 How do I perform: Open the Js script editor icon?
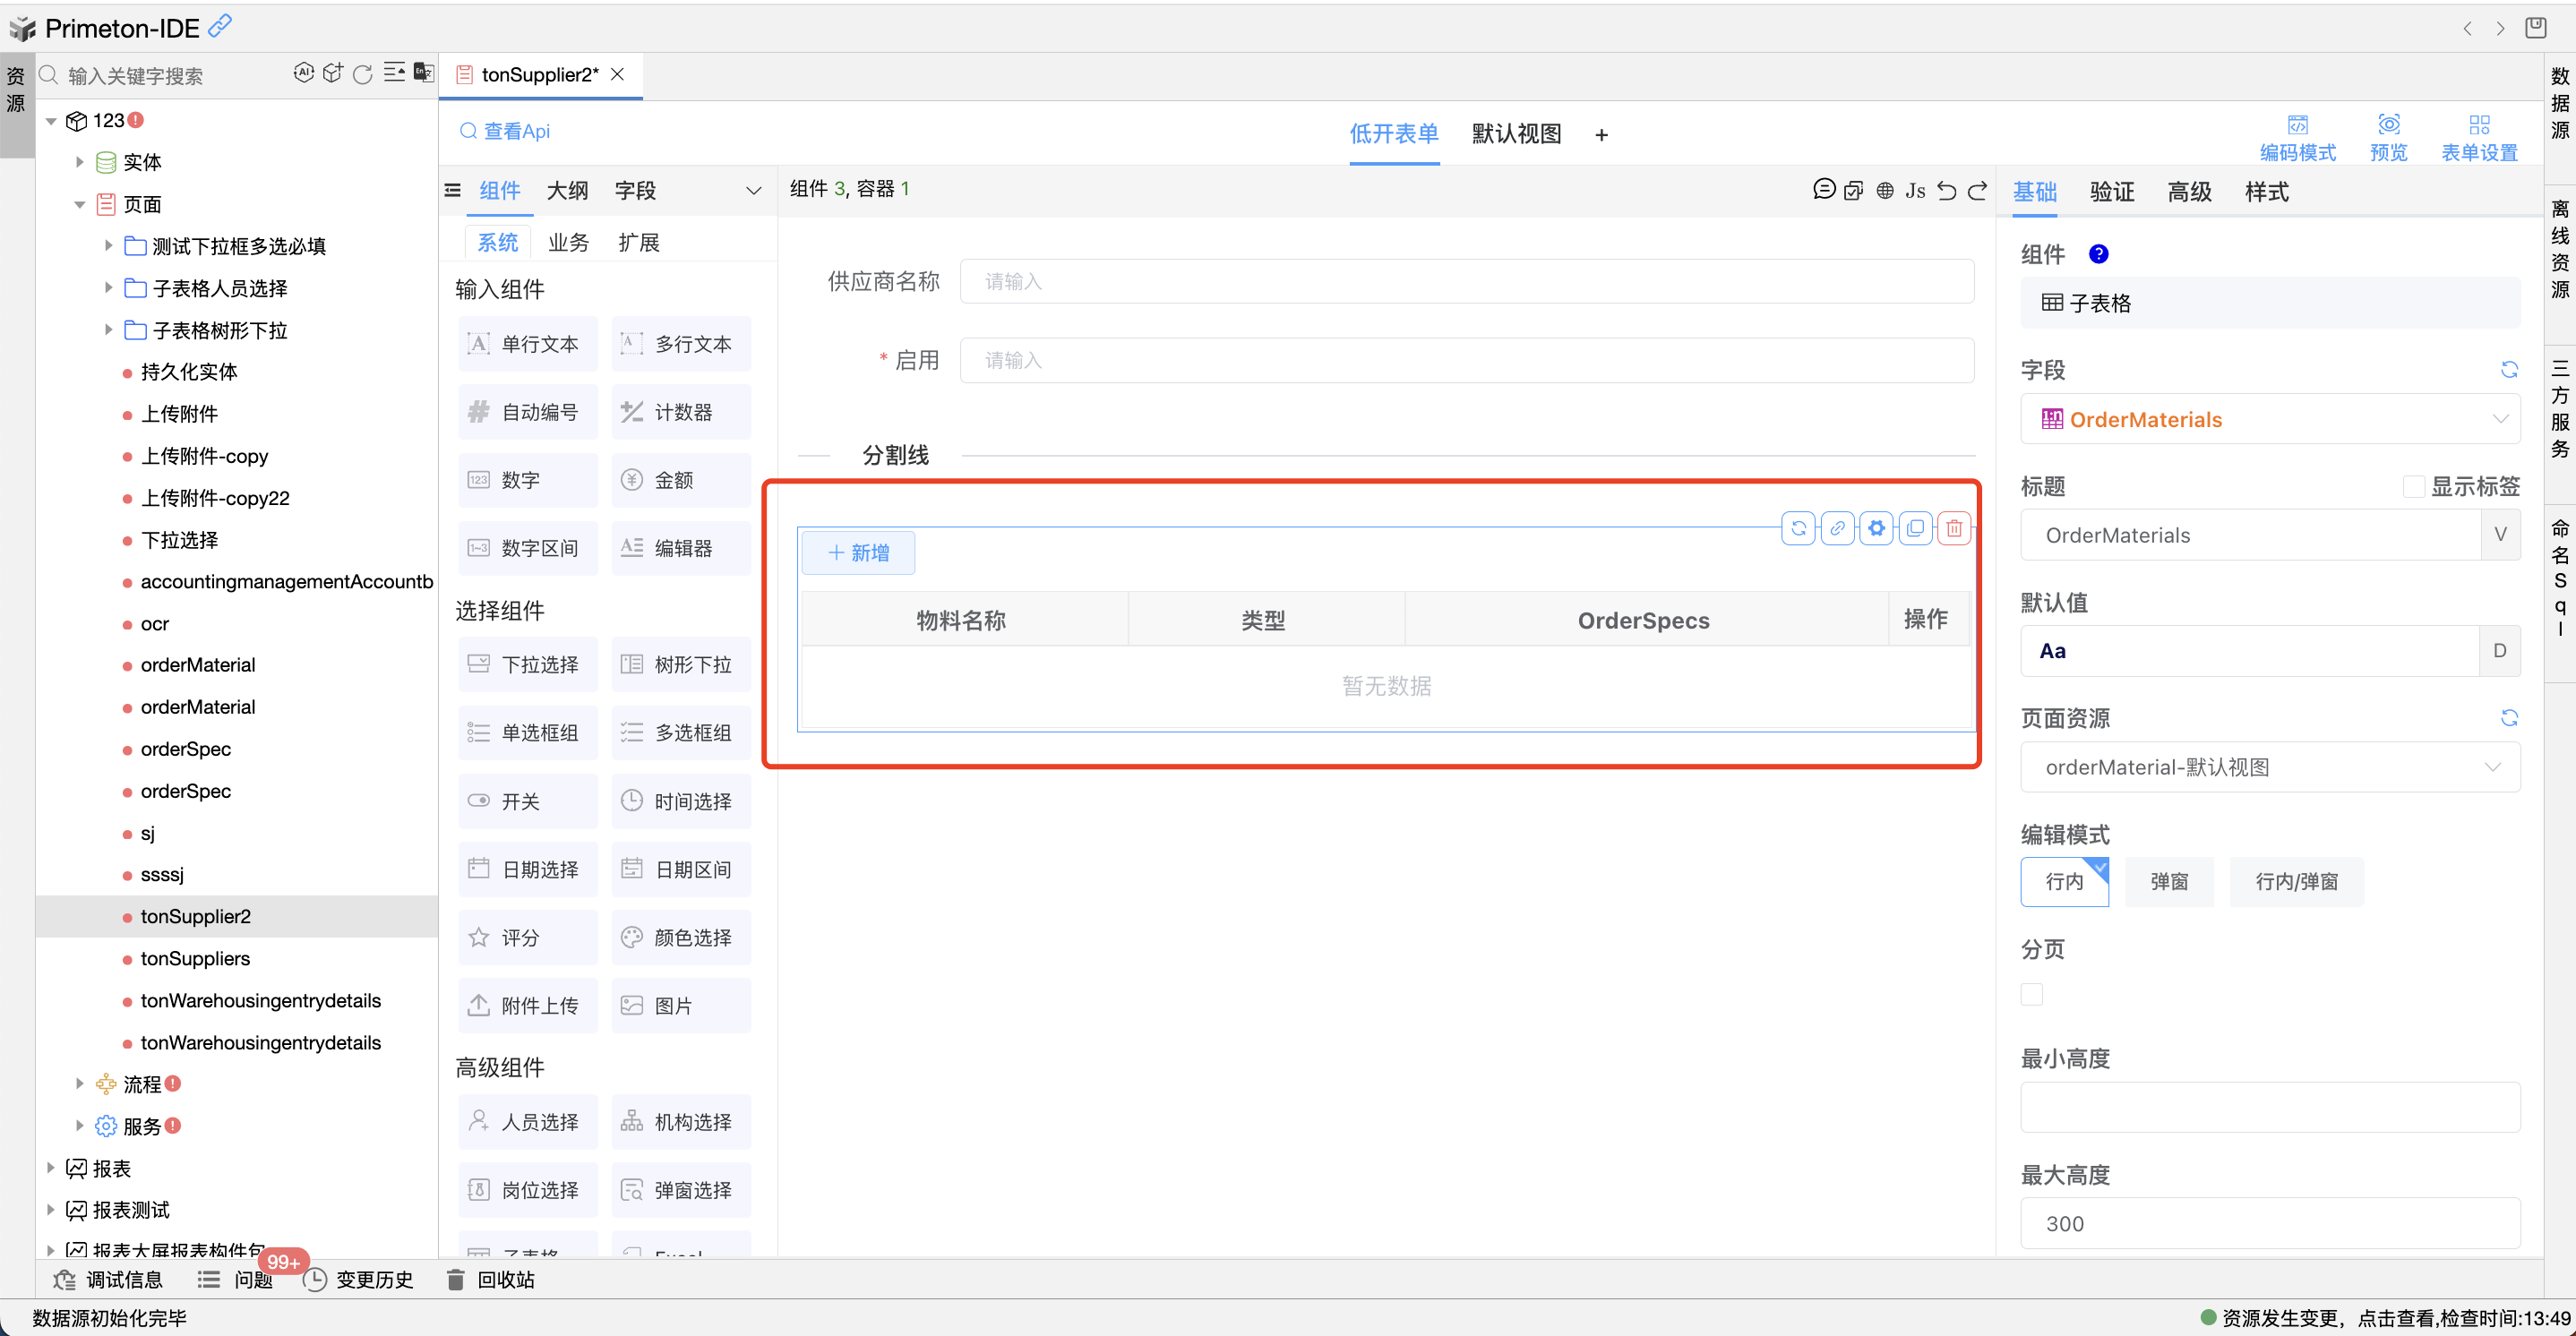1914,190
